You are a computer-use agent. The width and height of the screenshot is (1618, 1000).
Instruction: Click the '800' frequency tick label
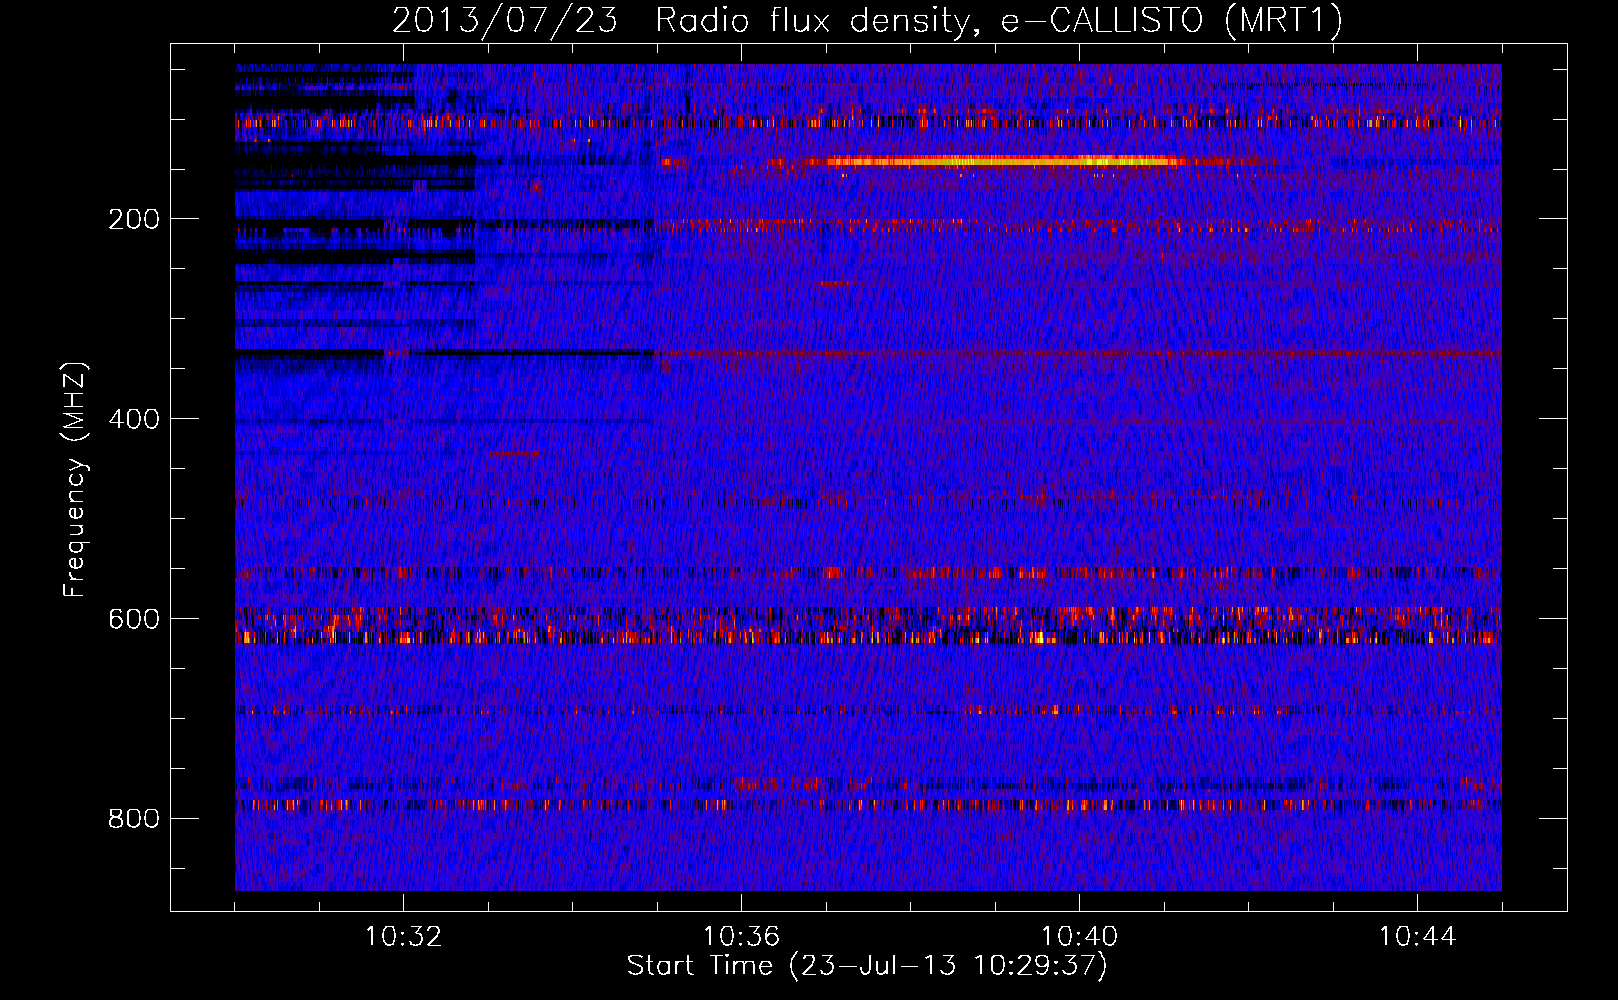click(134, 819)
